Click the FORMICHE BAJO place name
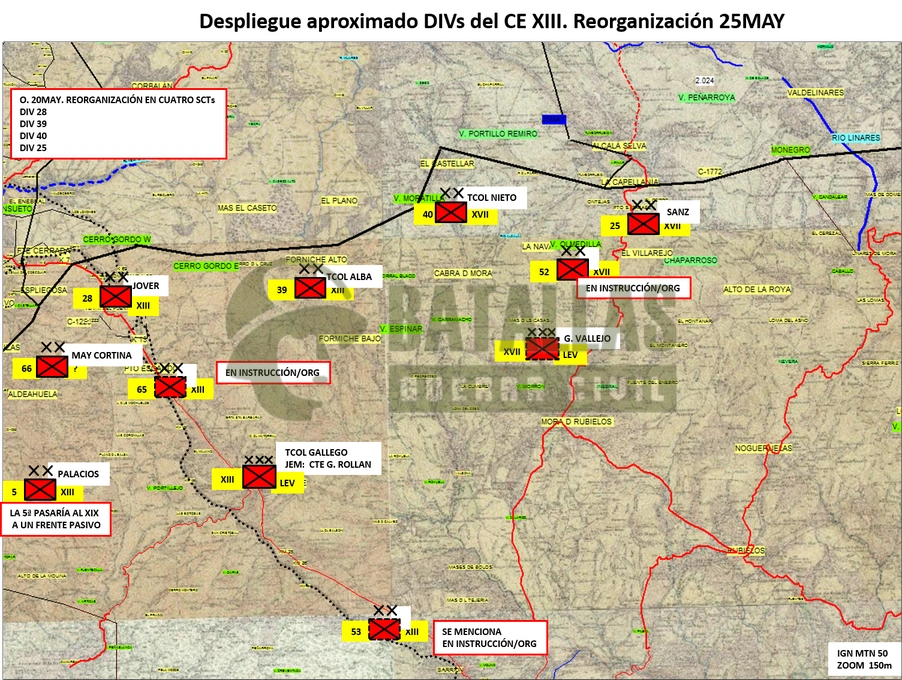This screenshot has width=902, height=680. (350, 338)
